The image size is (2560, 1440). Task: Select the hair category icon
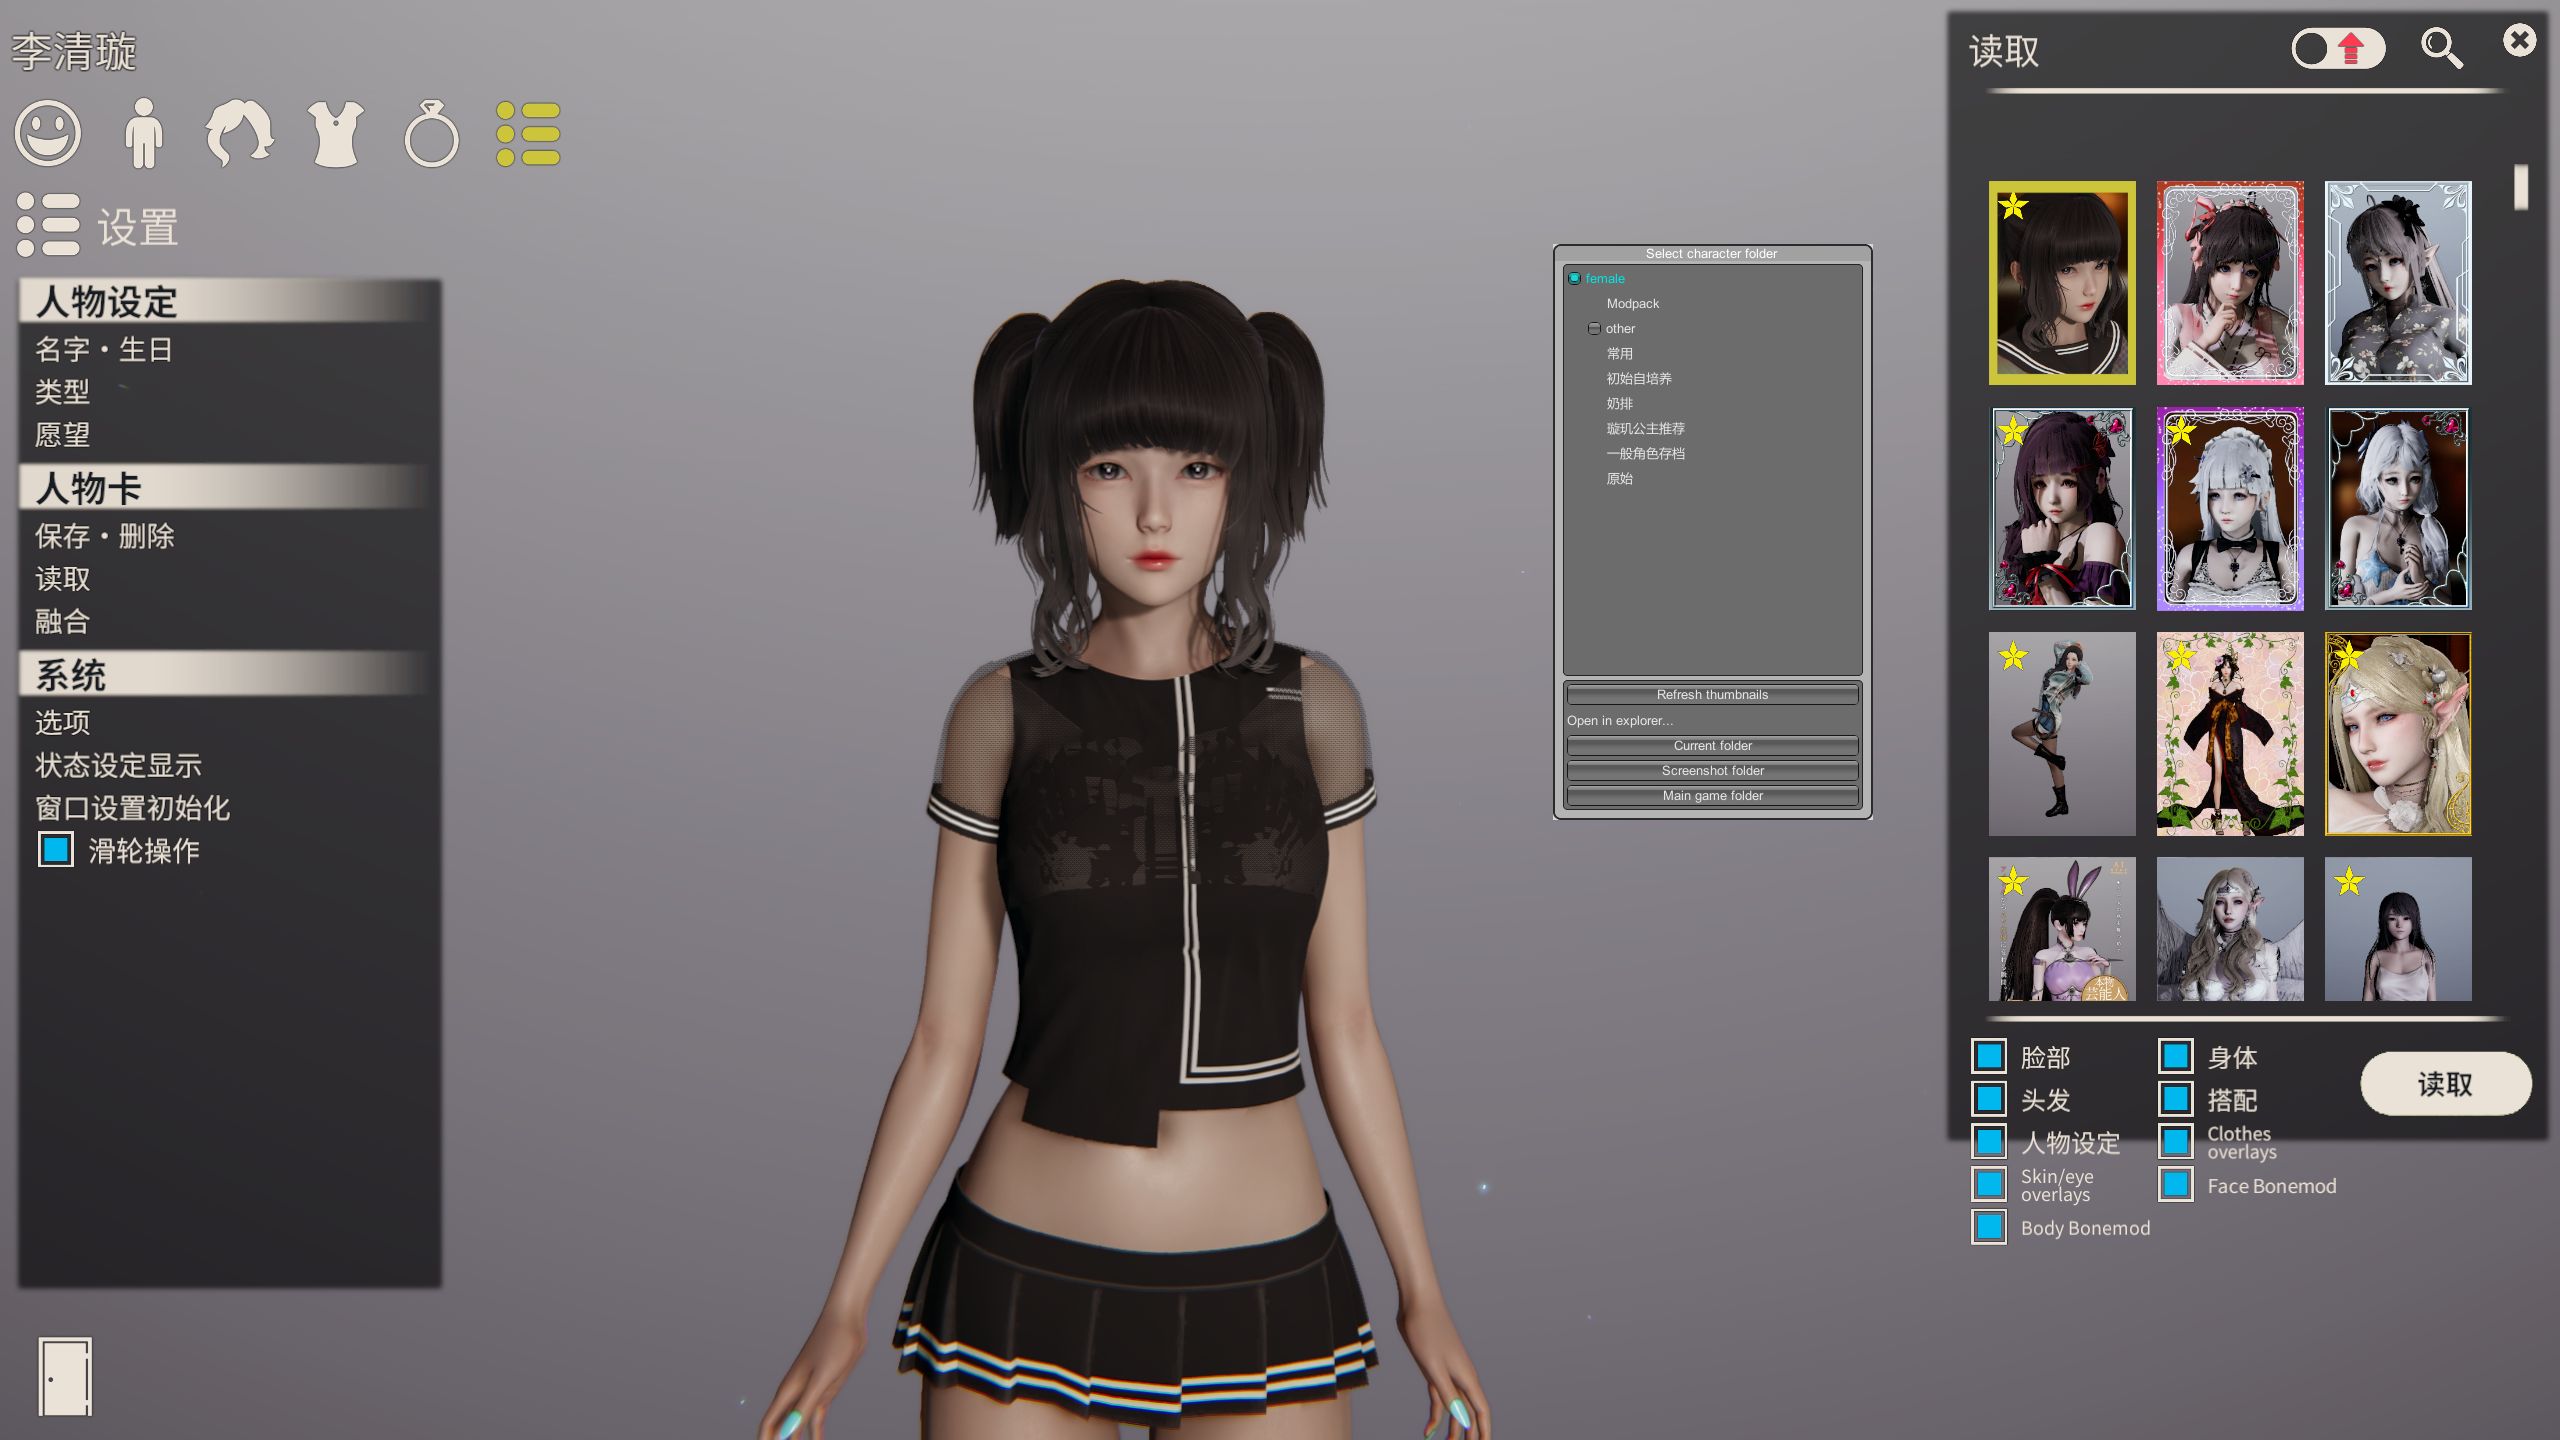240,133
